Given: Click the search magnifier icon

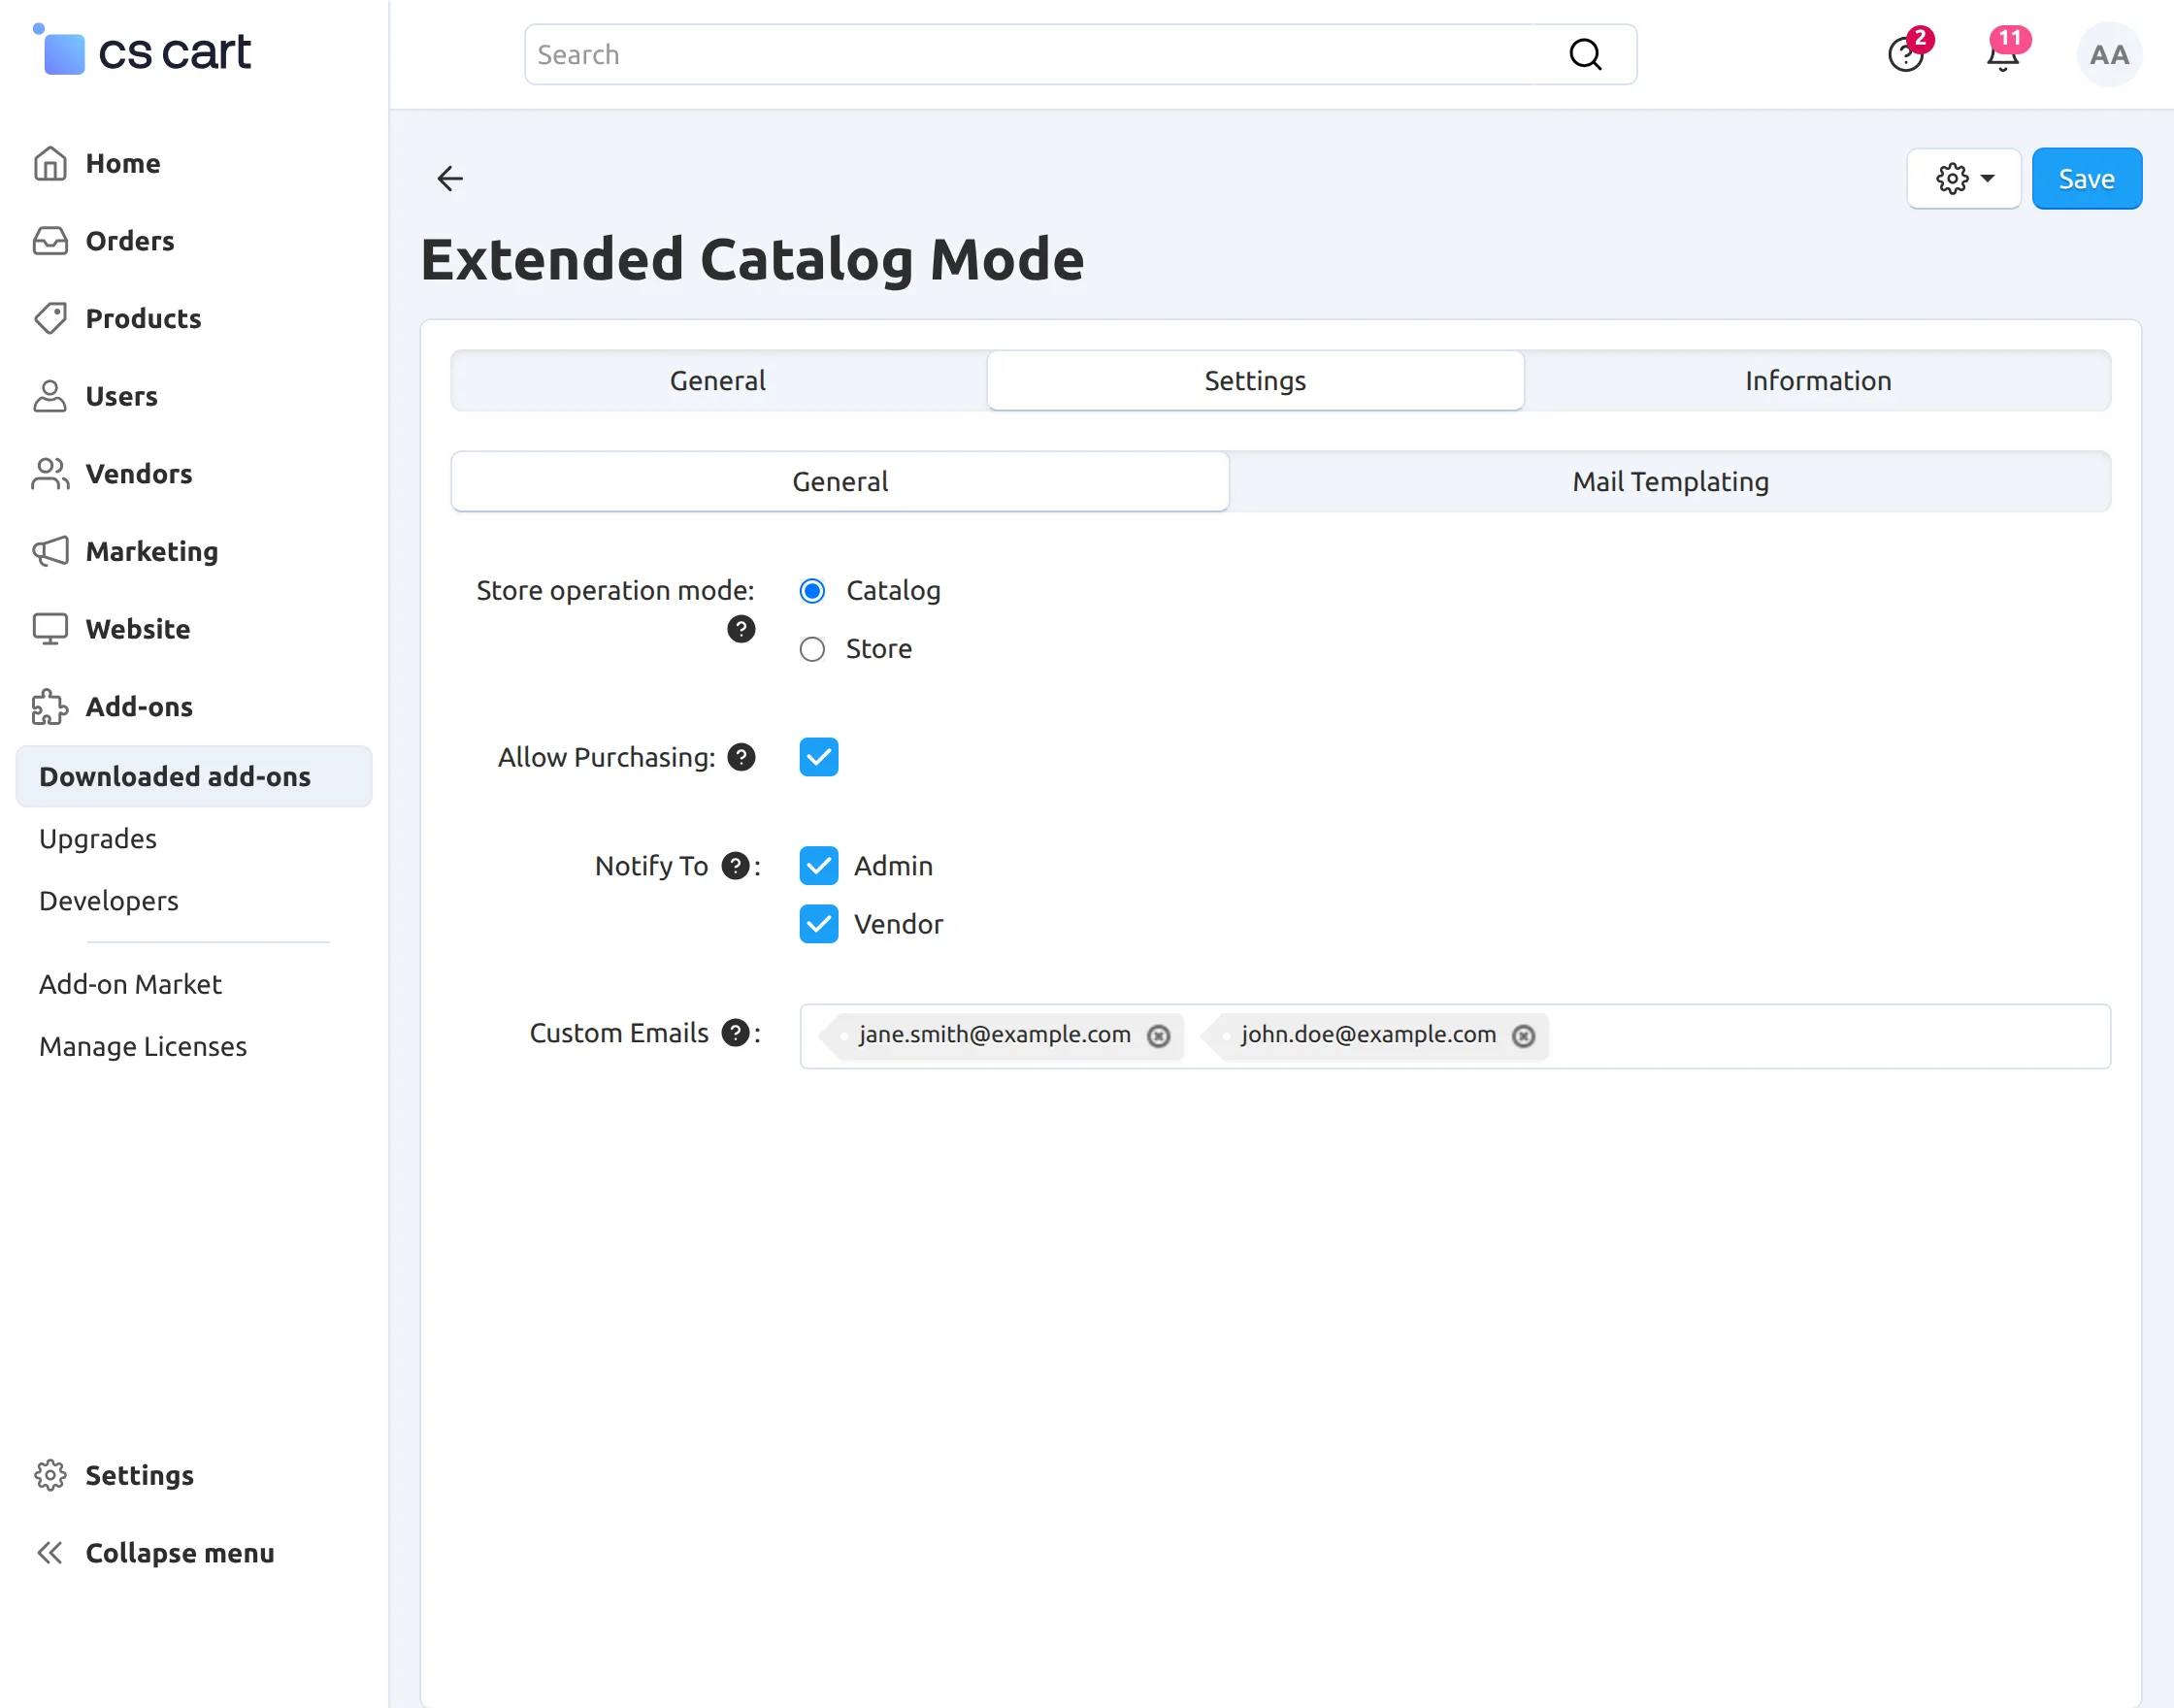Looking at the screenshot, I should 1585,54.
